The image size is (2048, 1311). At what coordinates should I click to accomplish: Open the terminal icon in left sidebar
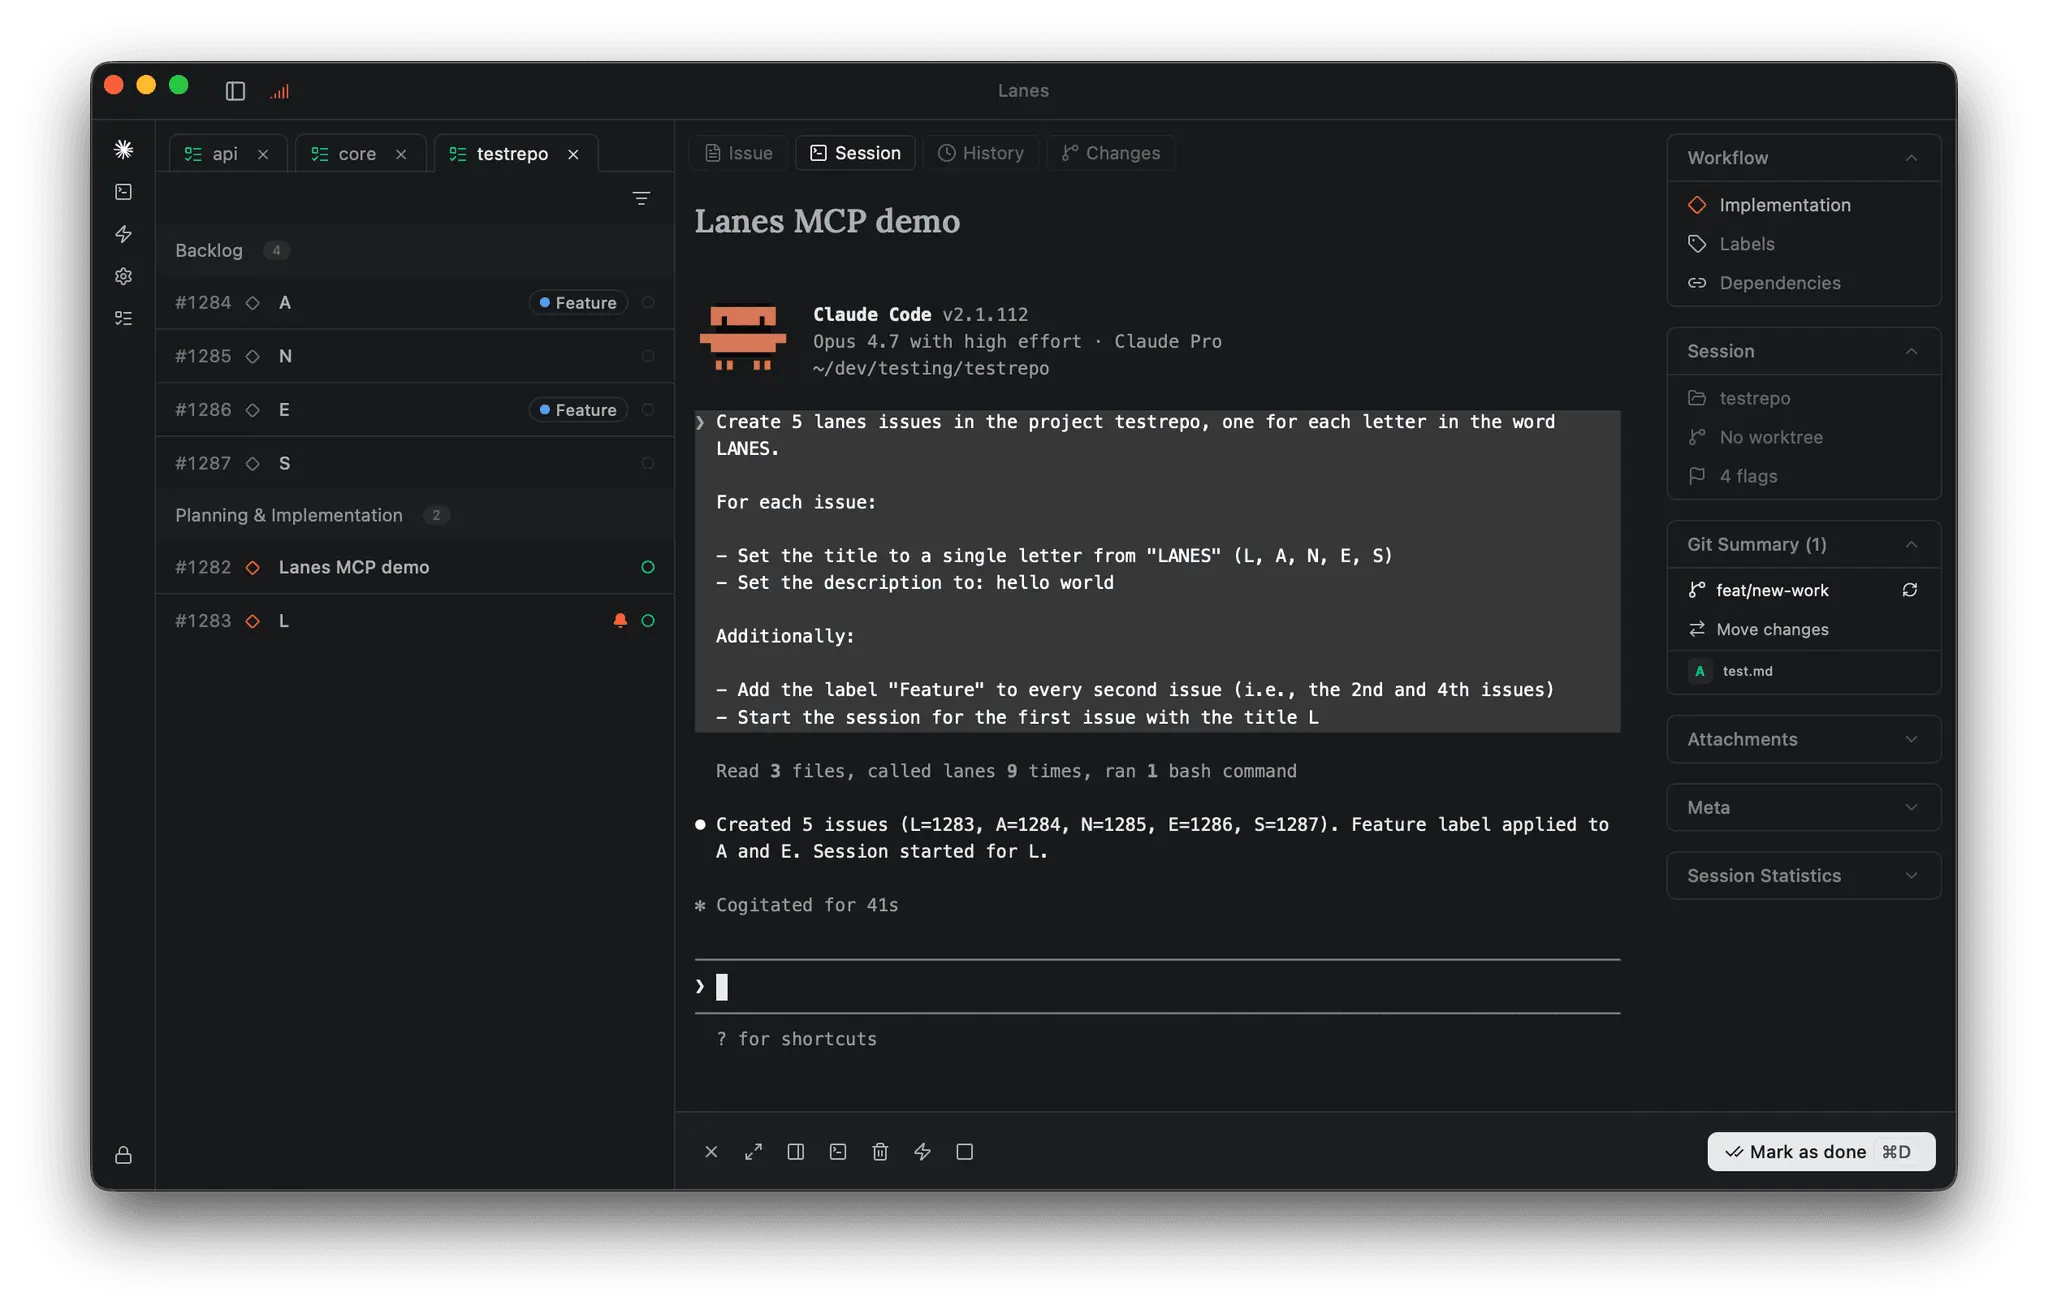pos(124,191)
